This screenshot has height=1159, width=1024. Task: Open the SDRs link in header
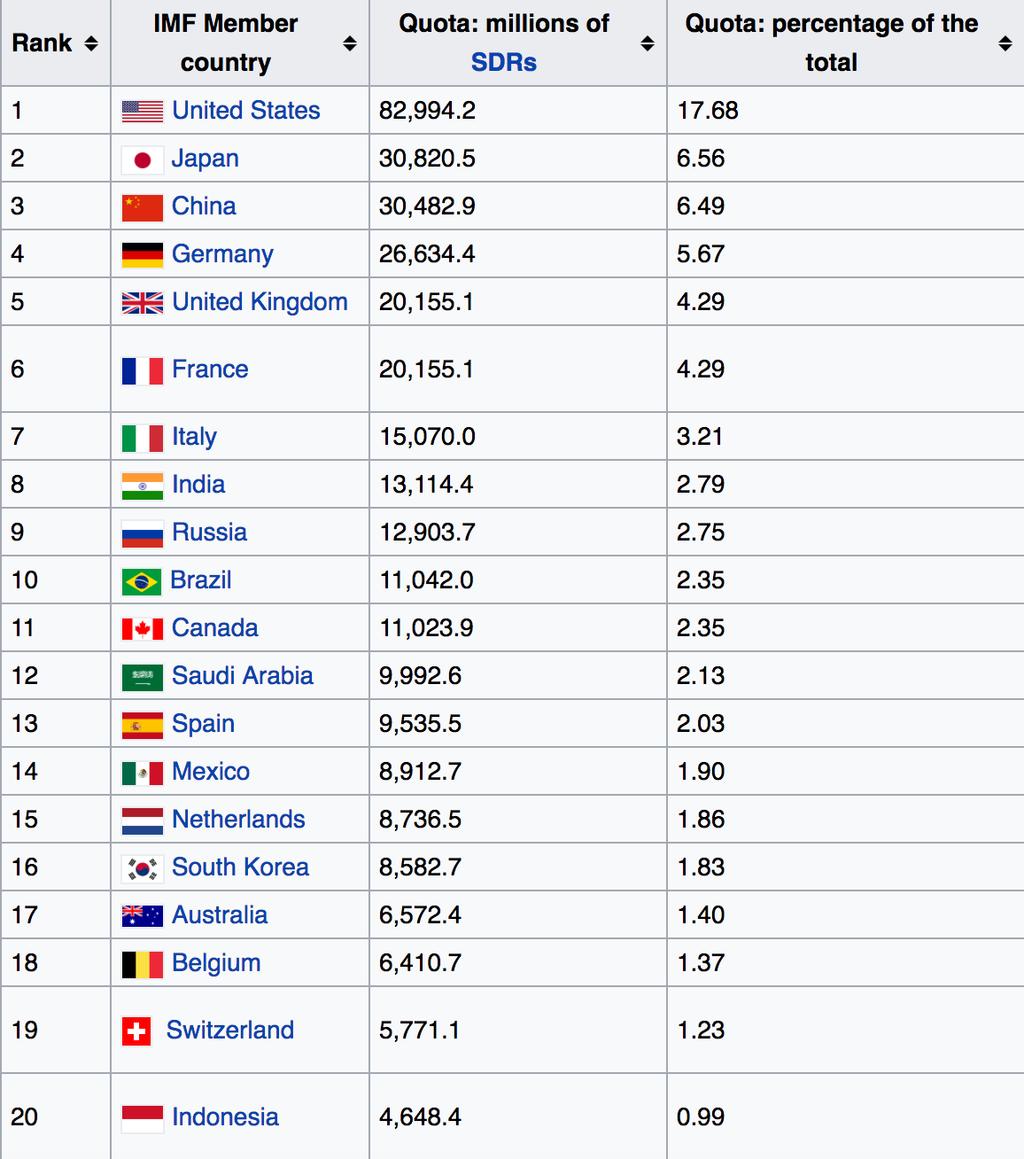503,63
